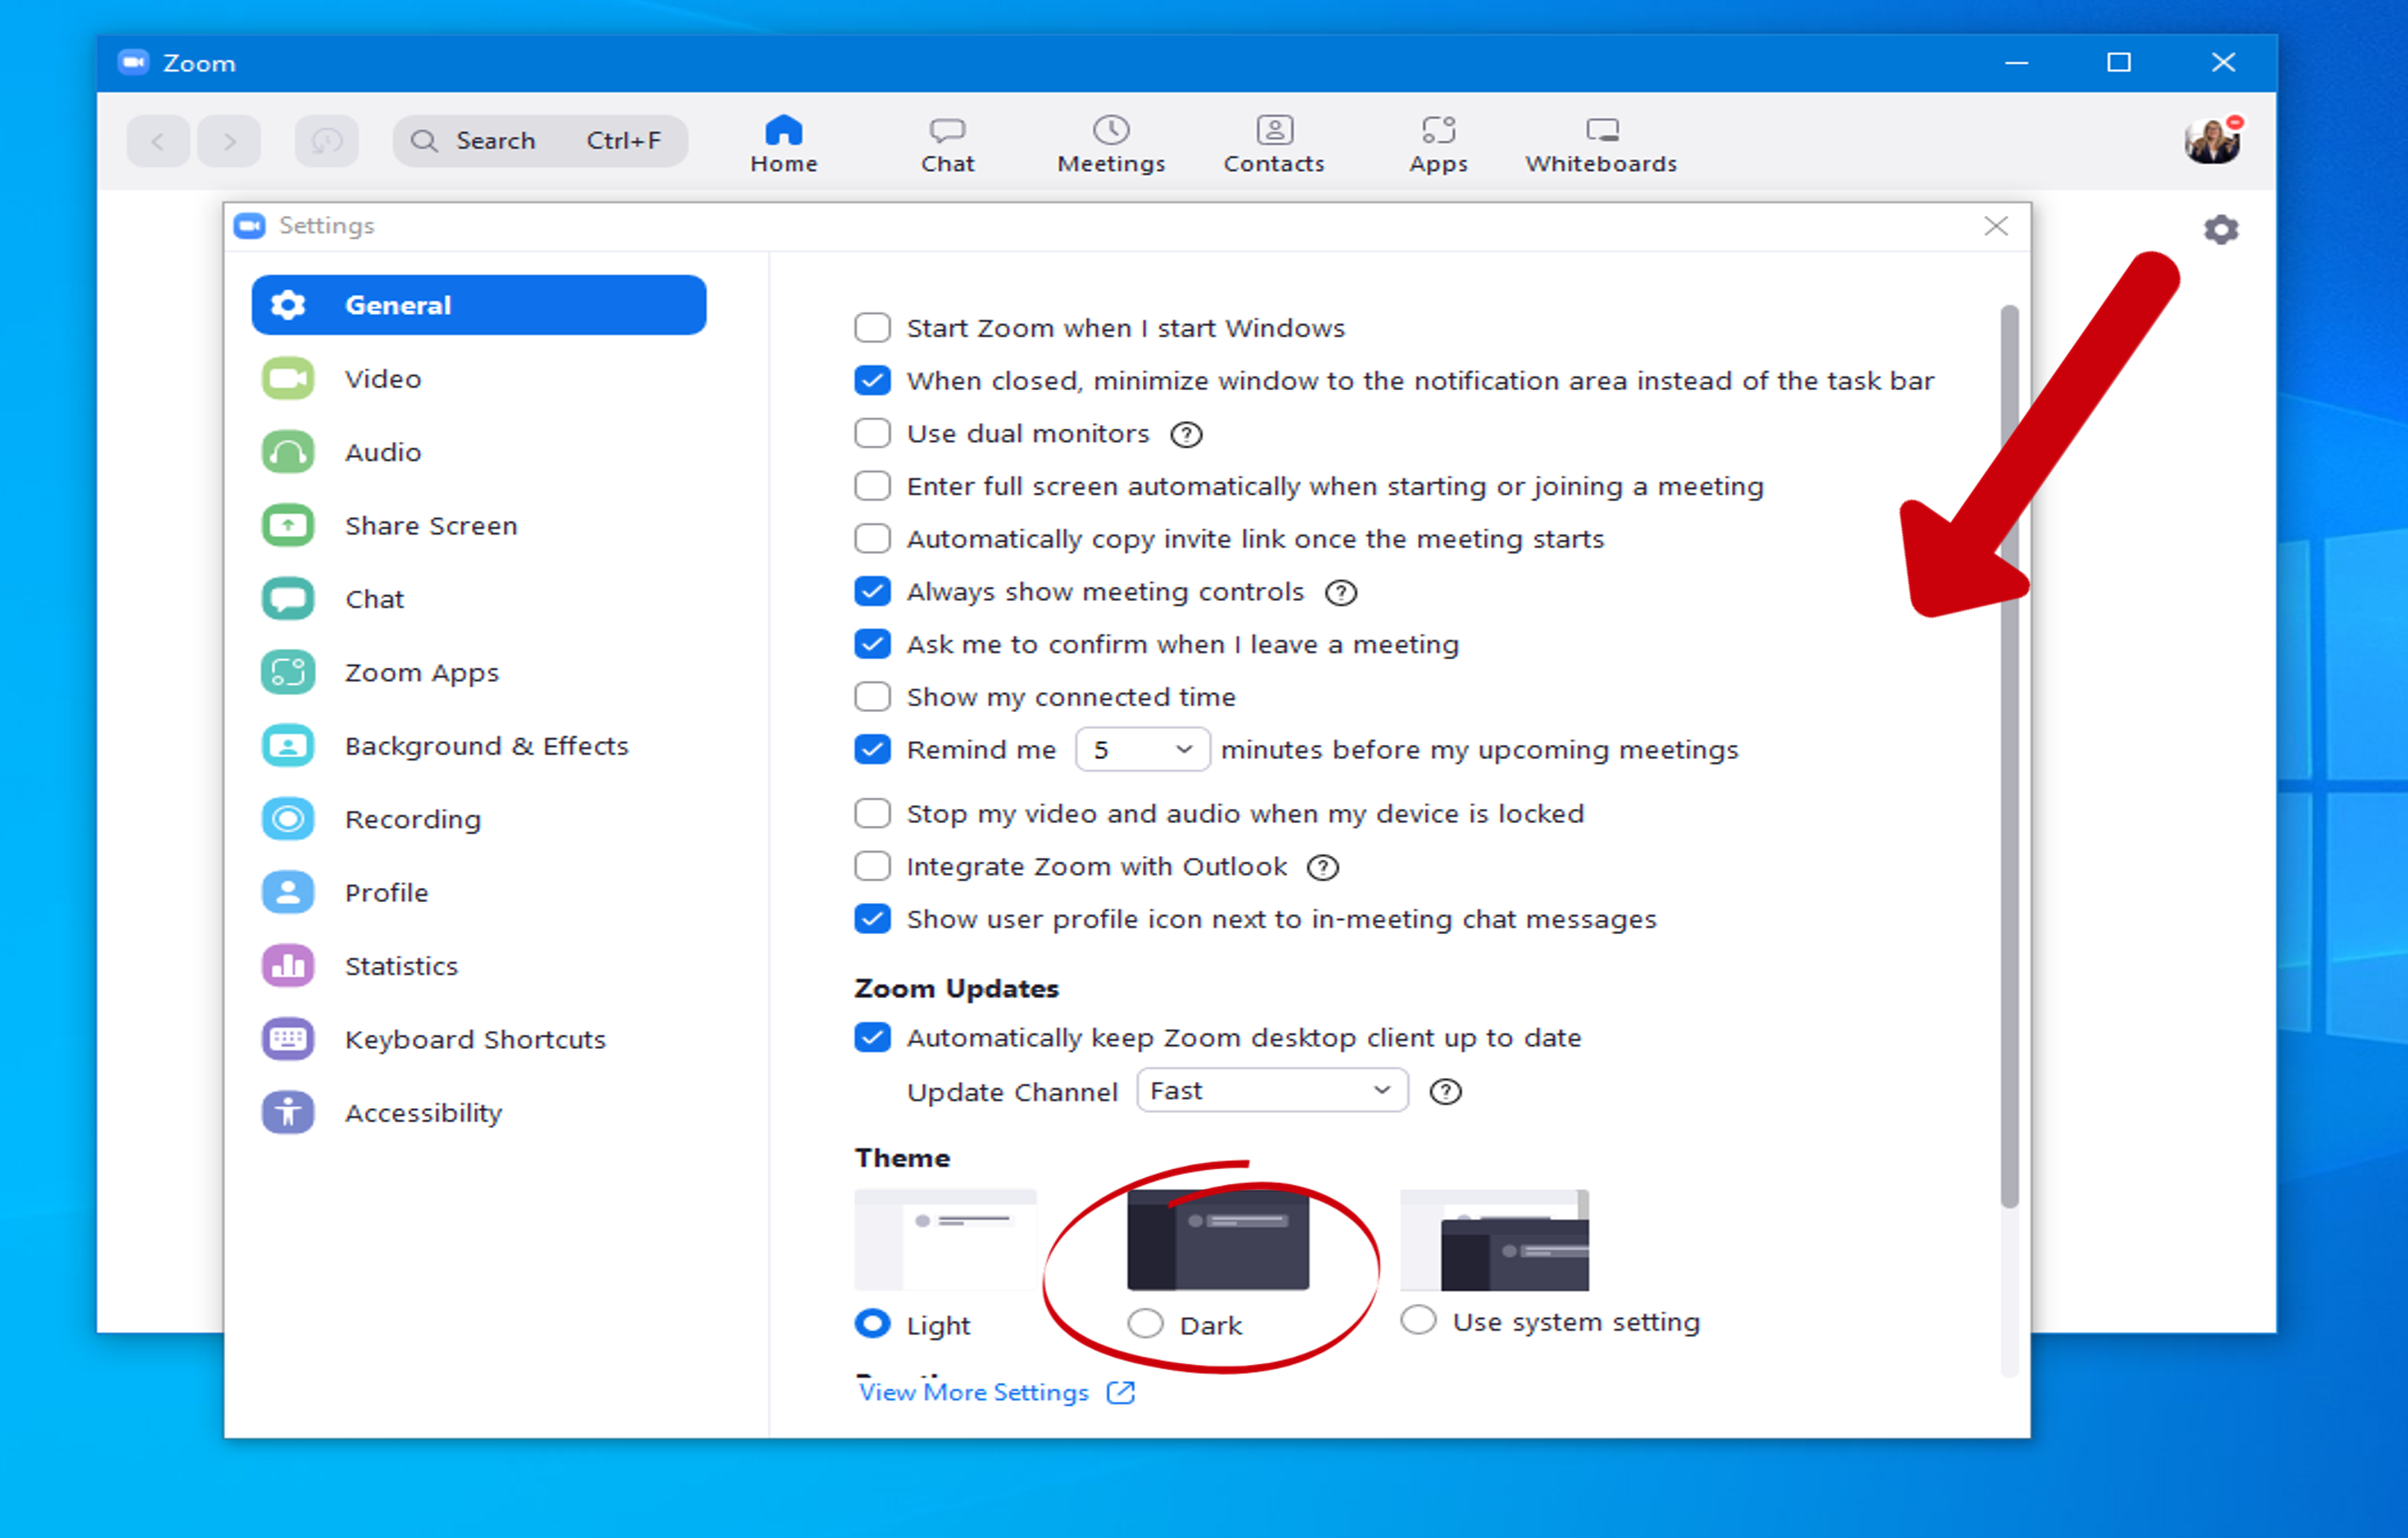This screenshot has width=2408, height=1538.
Task: Uncheck Ask me to confirm when leaving
Action: pyautogui.click(x=872, y=644)
